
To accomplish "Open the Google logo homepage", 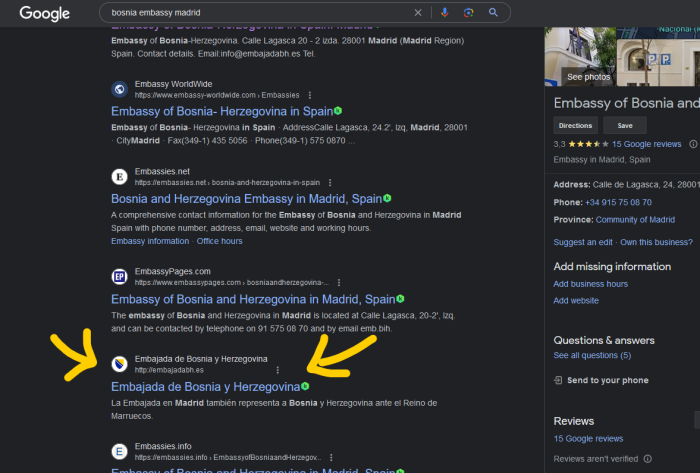I will click(44, 13).
